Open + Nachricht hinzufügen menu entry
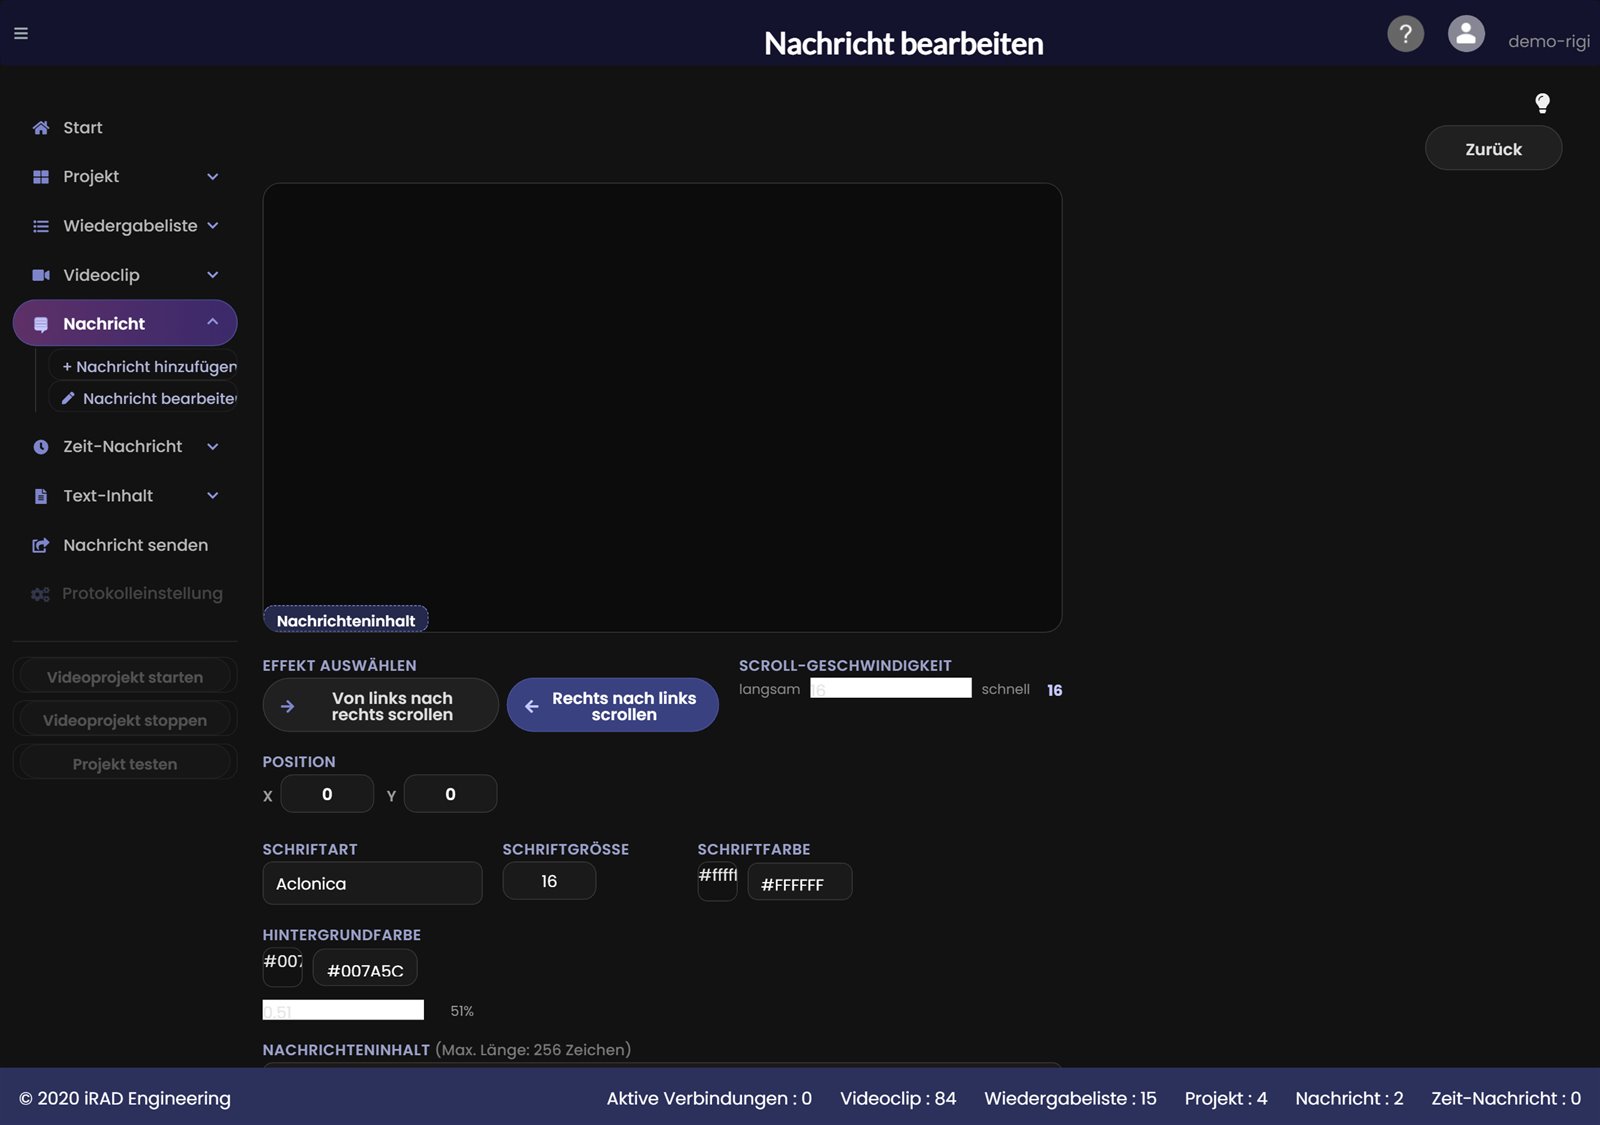 [x=144, y=367]
